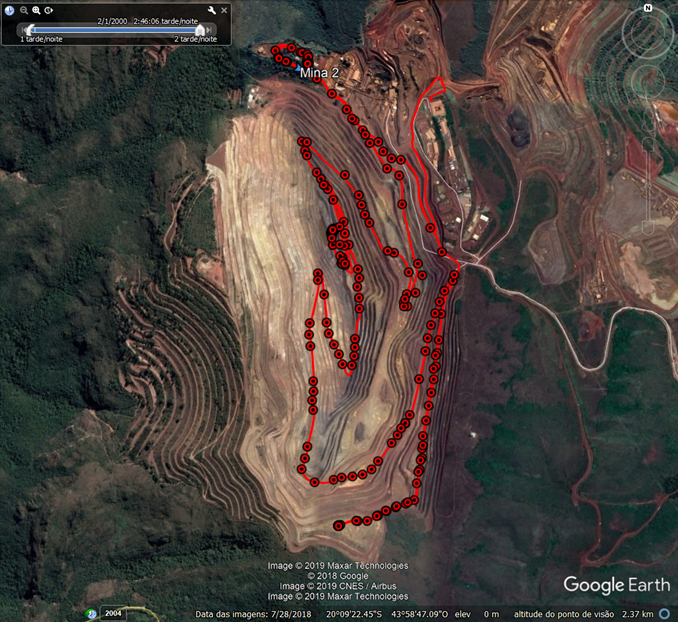
Task: Click the blue time slider bar
Action: [115, 30]
